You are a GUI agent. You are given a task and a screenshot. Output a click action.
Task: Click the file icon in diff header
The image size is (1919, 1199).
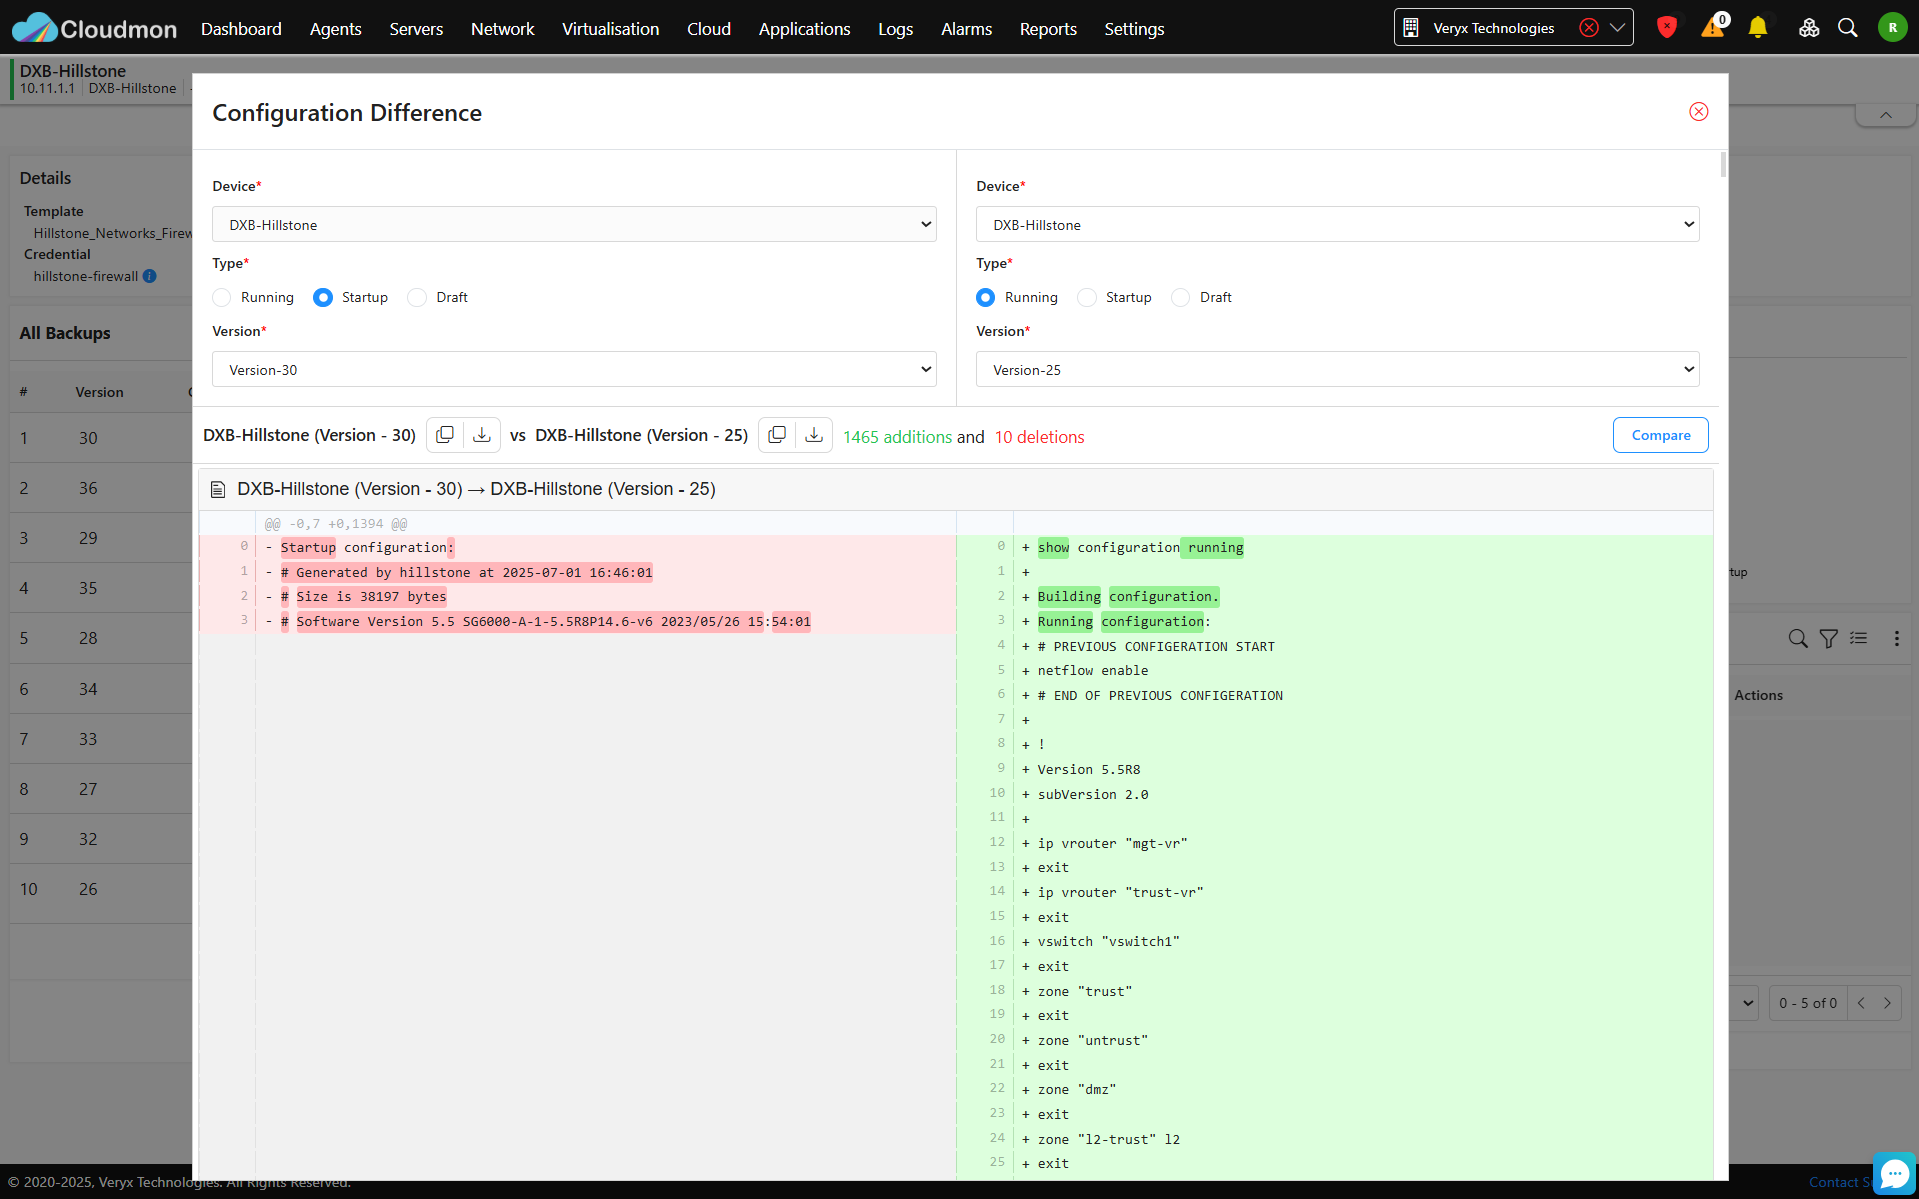click(218, 489)
